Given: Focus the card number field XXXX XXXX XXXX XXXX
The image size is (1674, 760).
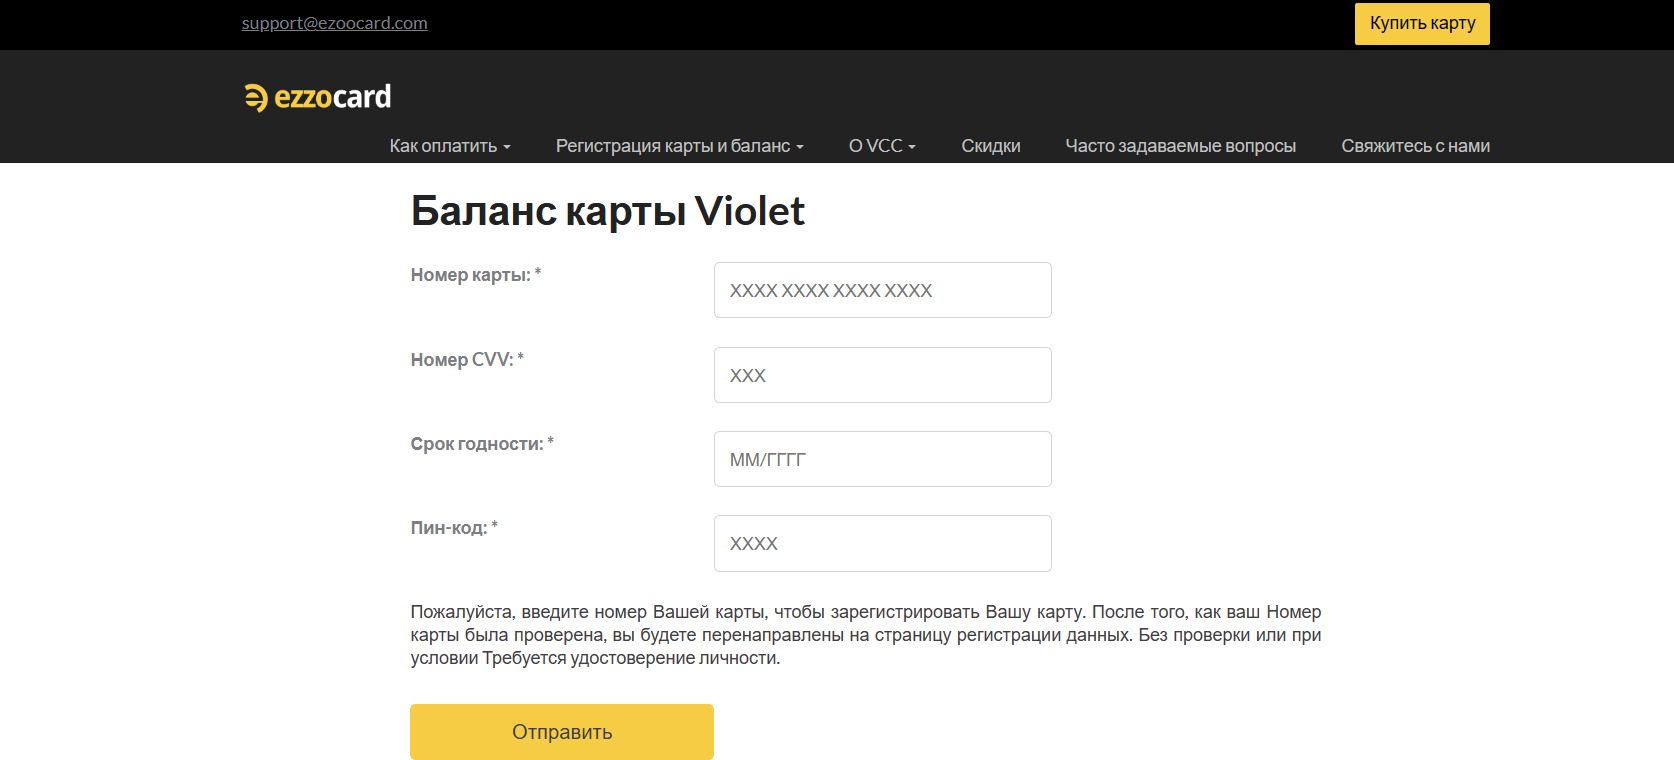Looking at the screenshot, I should (x=882, y=290).
